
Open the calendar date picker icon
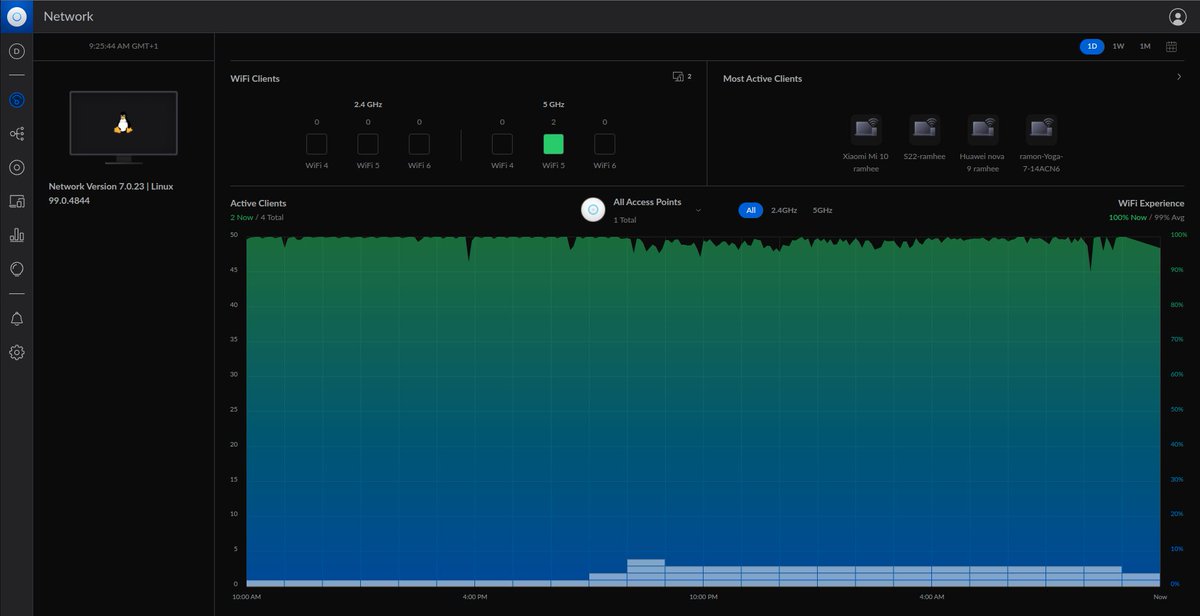click(1171, 46)
